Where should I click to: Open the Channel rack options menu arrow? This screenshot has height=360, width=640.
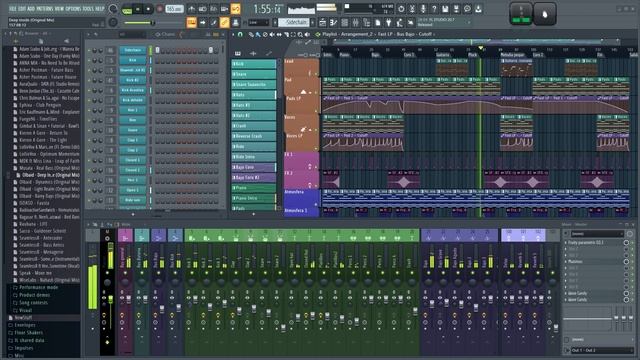pyautogui.click(x=88, y=35)
